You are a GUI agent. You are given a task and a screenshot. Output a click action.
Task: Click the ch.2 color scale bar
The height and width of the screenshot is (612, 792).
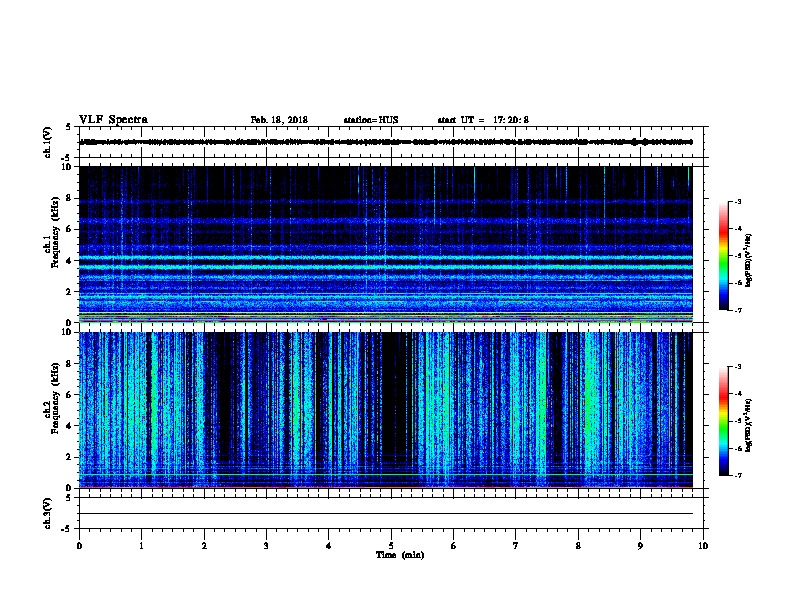click(x=724, y=421)
